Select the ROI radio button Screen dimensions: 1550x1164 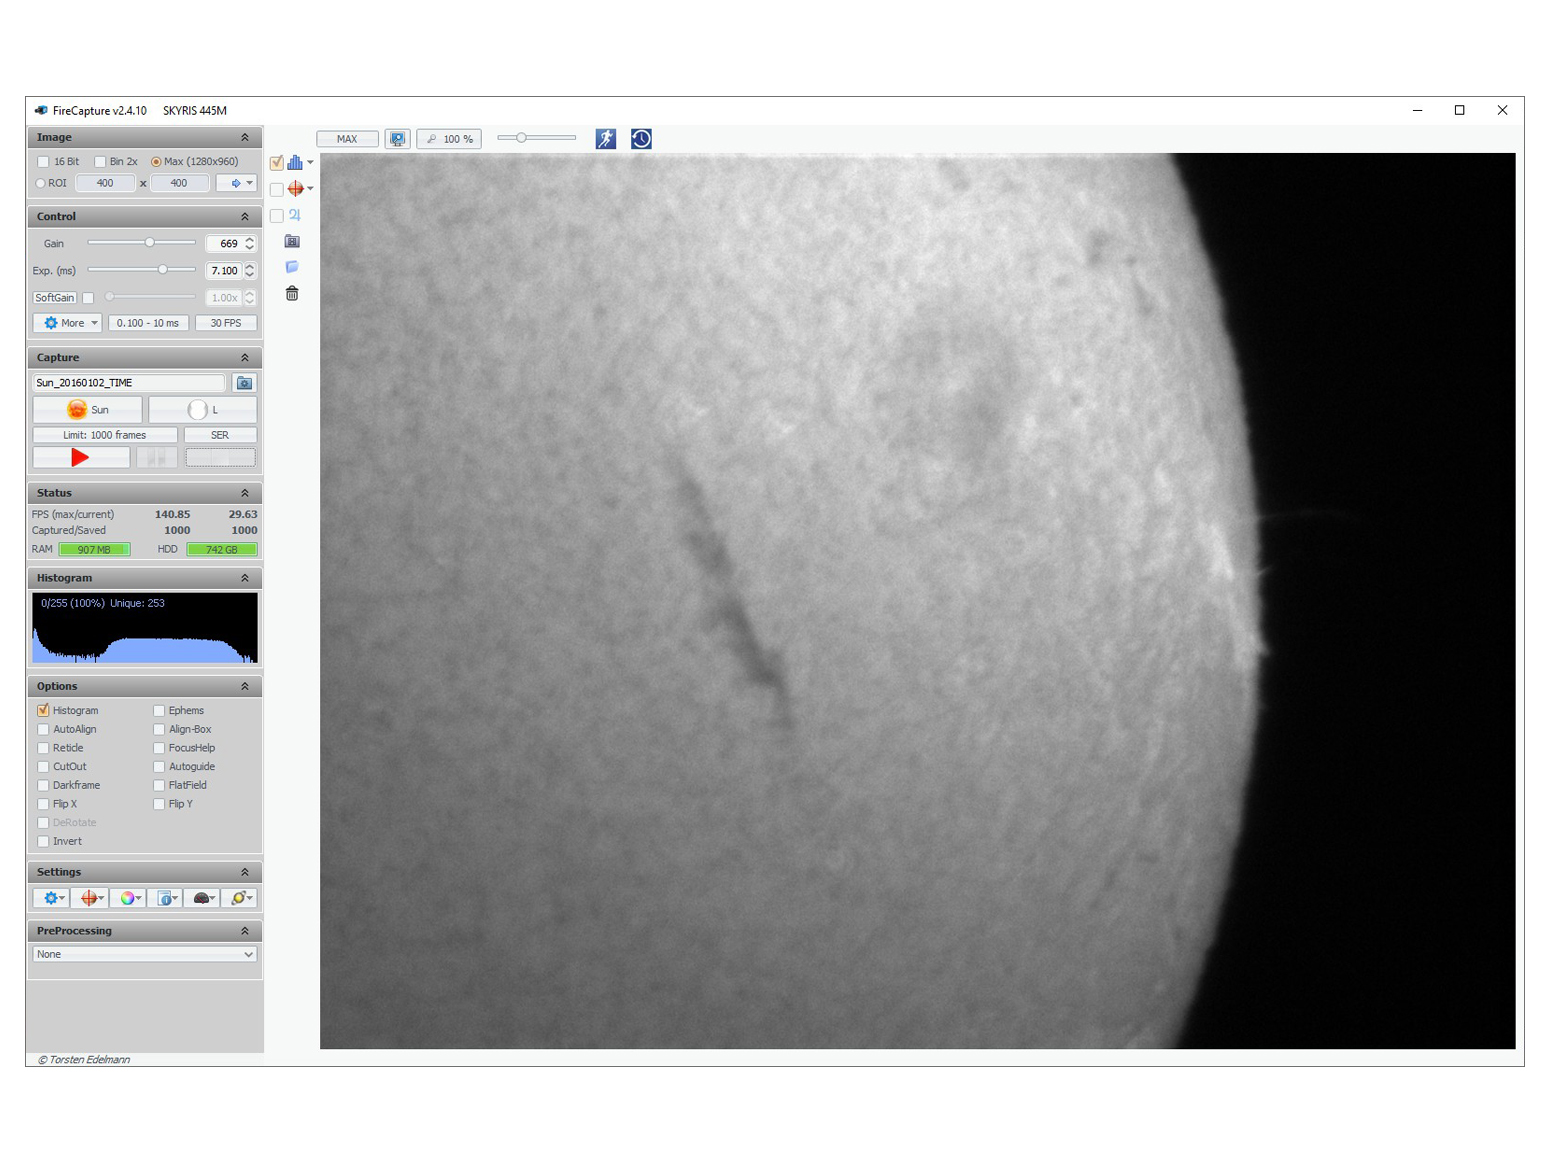(40, 183)
